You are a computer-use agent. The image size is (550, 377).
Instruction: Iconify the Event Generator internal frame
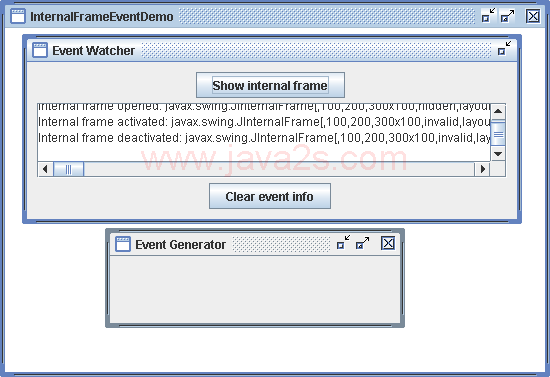click(x=343, y=242)
